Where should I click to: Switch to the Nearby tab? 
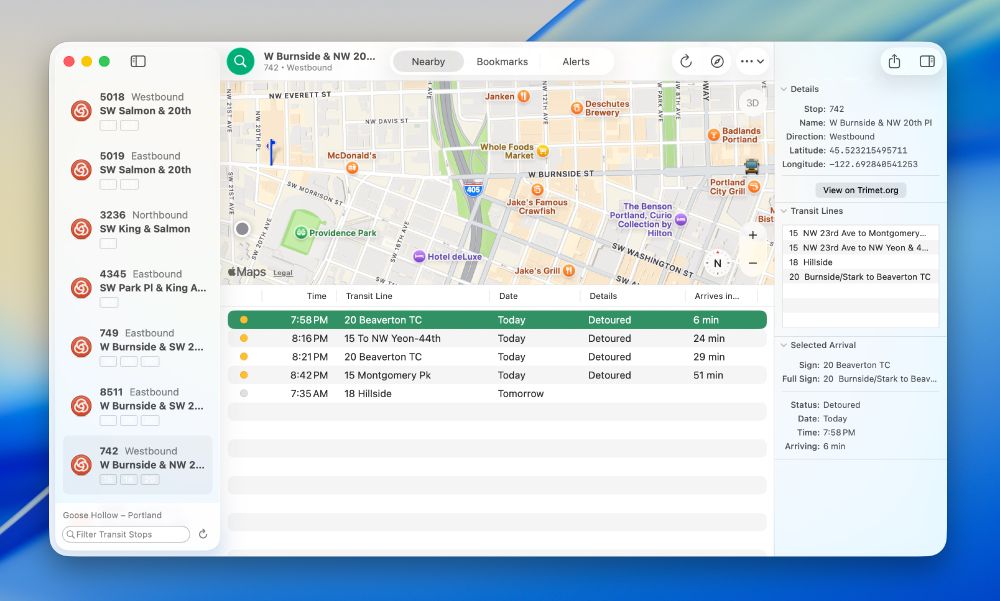(x=428, y=62)
